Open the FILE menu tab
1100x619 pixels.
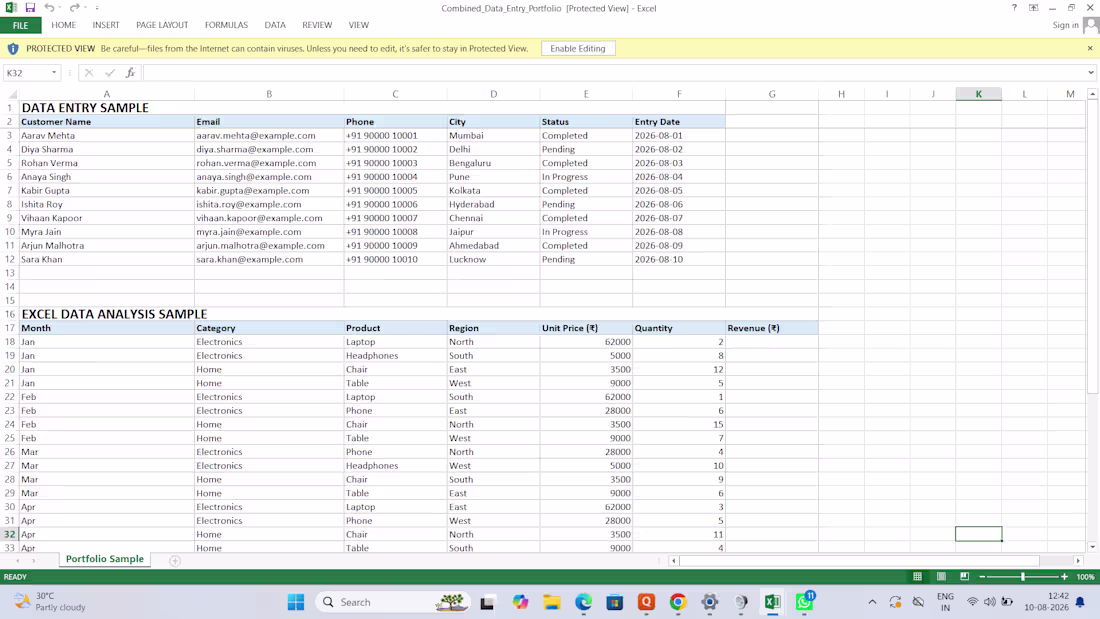(x=20, y=25)
